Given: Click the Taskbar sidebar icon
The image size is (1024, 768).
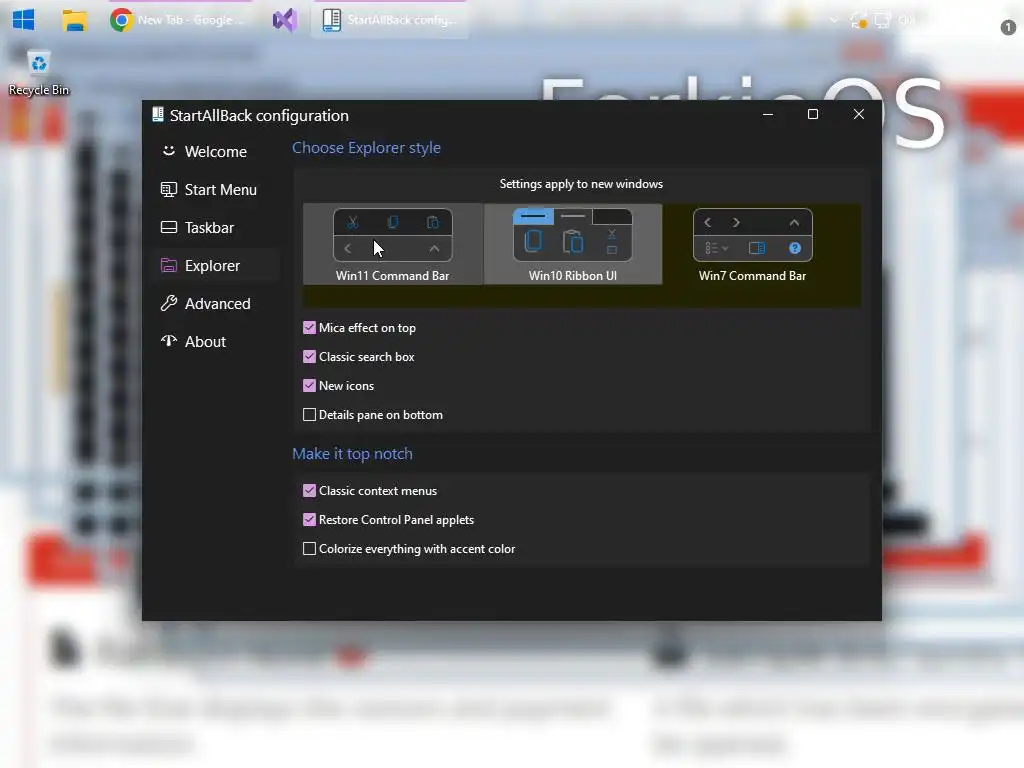Looking at the screenshot, I should [168, 227].
